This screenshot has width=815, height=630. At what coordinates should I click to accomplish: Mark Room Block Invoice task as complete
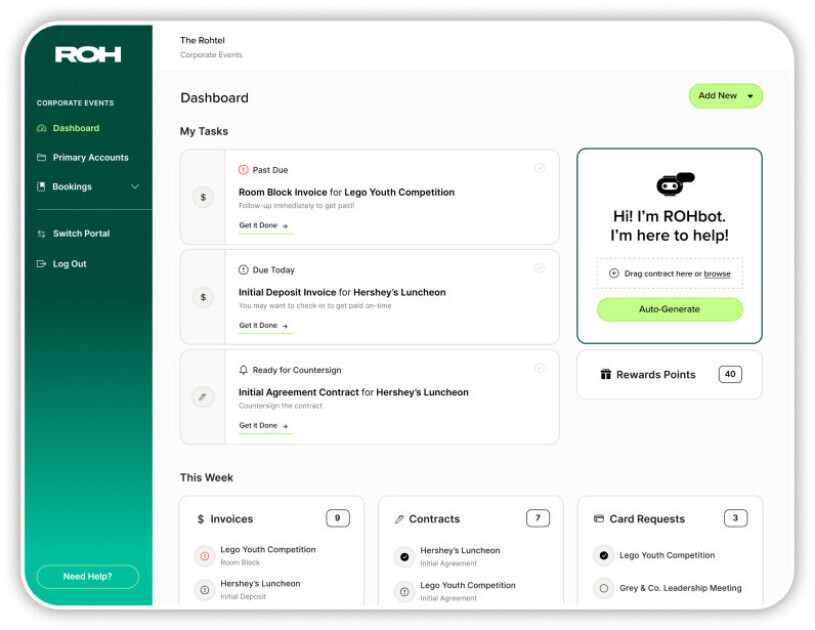[x=540, y=168]
